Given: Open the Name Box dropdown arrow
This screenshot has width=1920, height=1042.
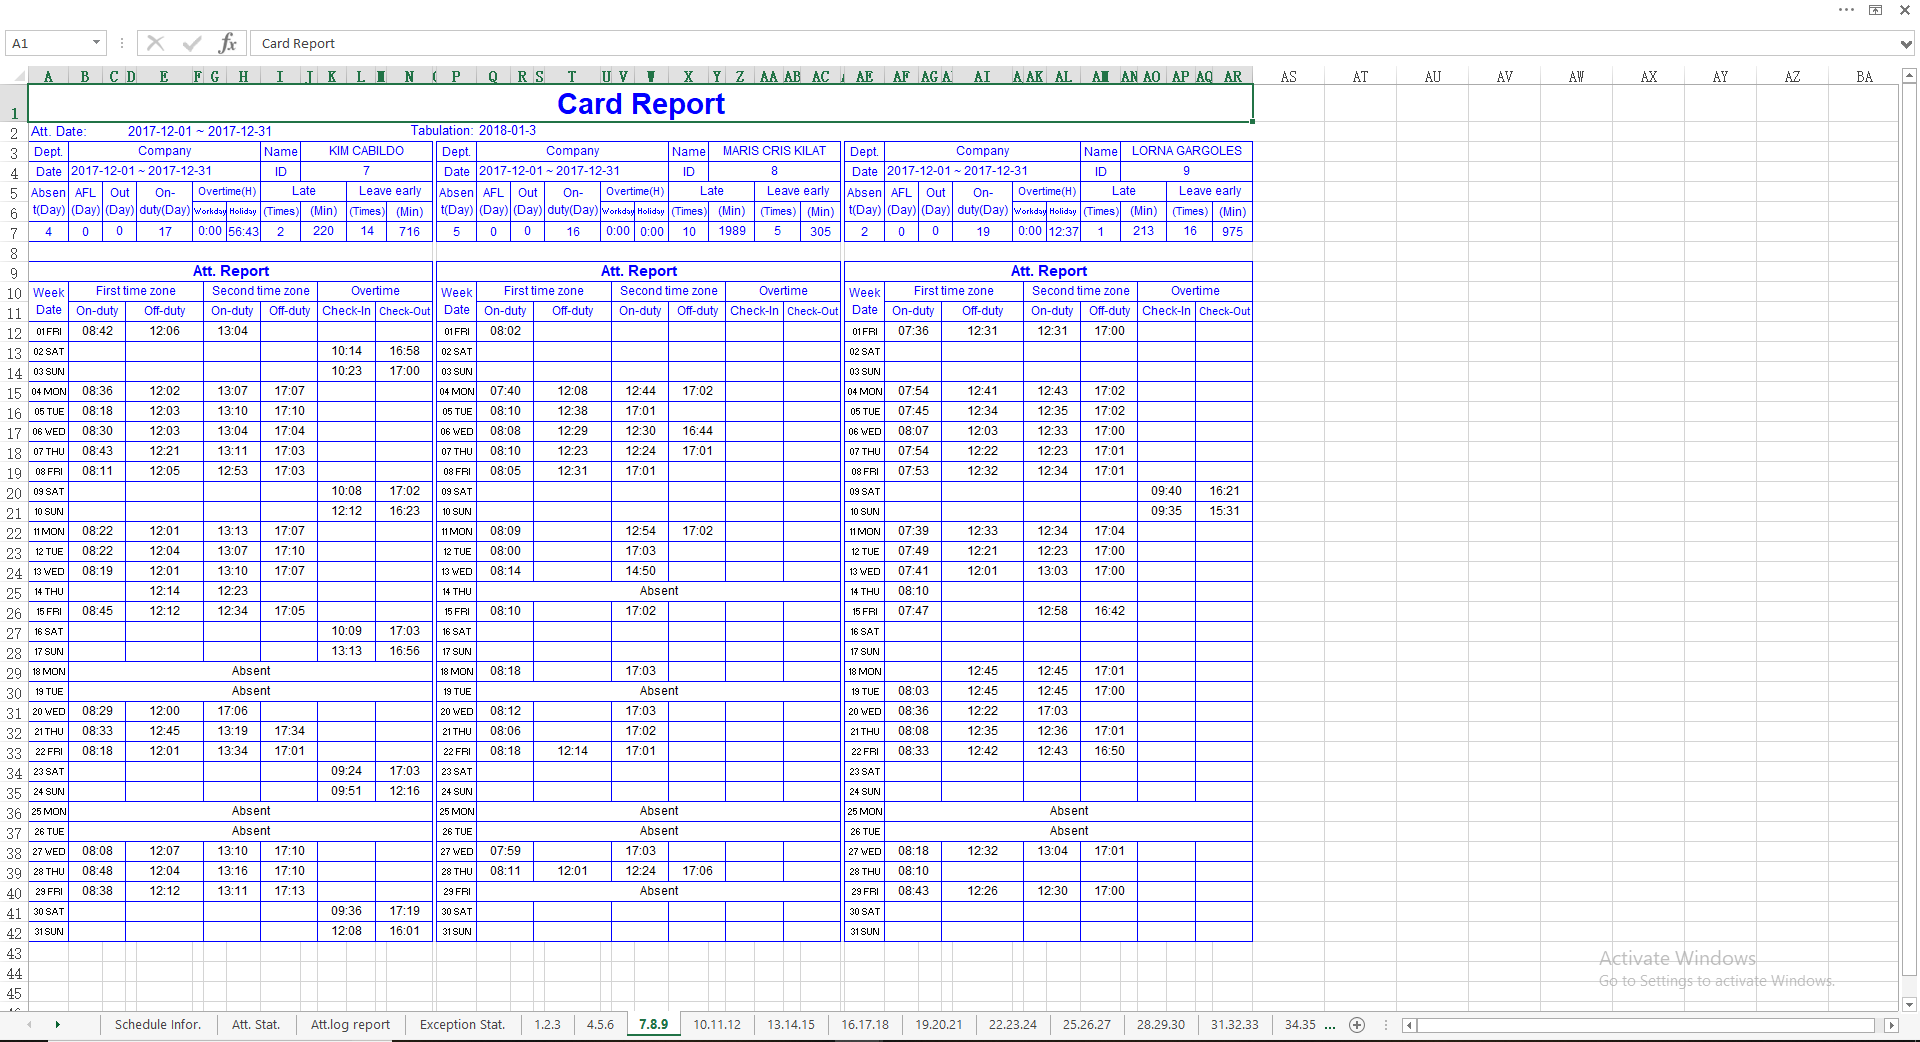Looking at the screenshot, I should [96, 43].
